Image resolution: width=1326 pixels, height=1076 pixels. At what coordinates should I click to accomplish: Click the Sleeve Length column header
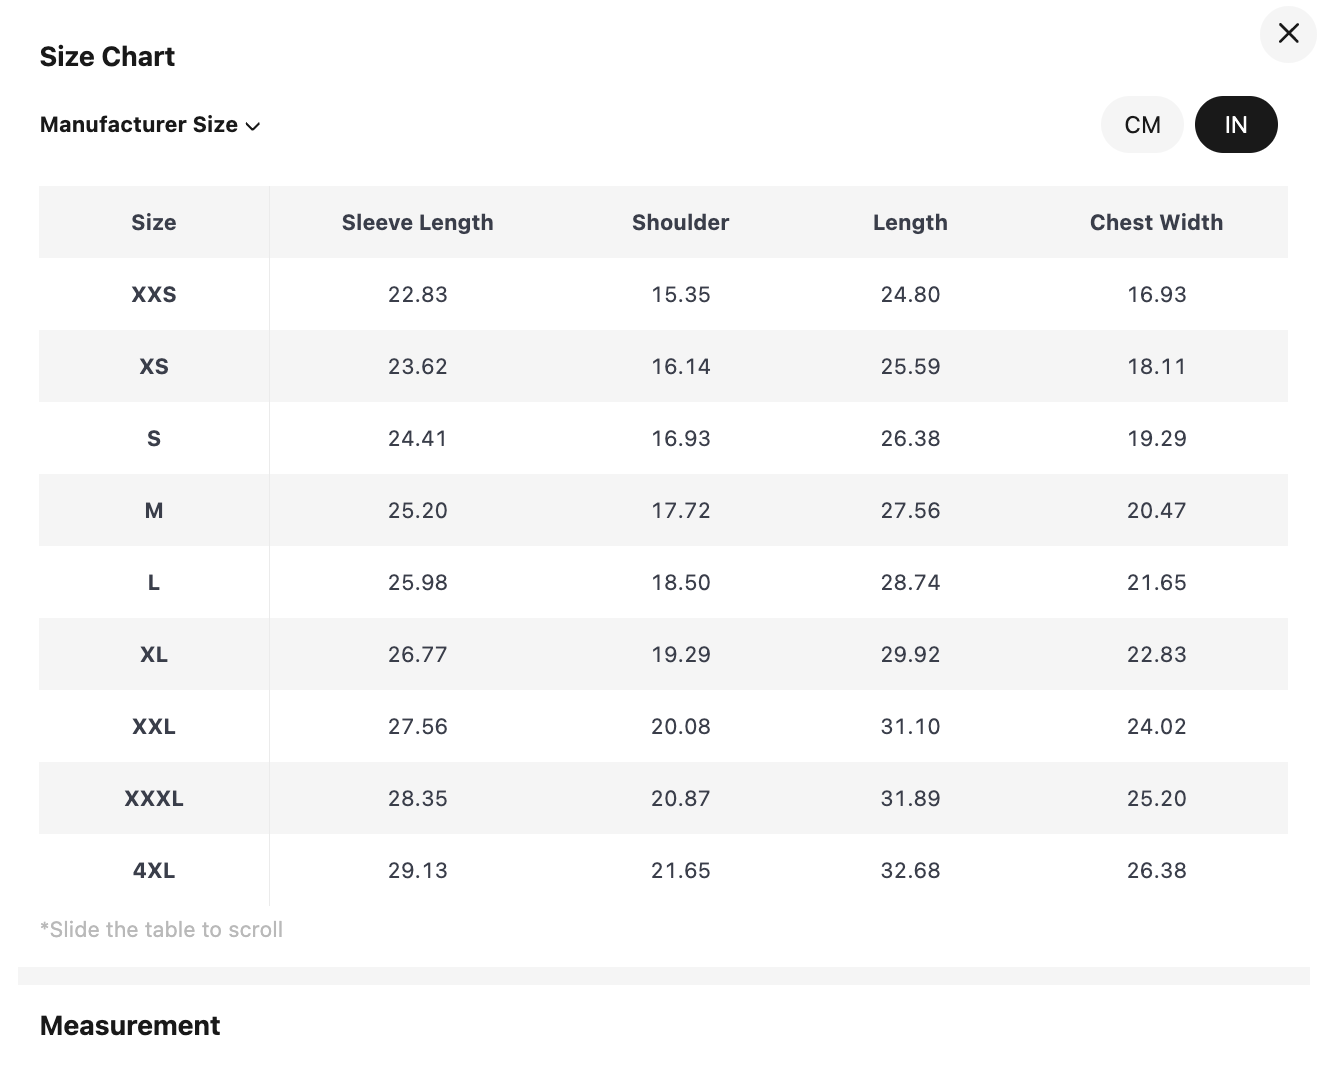tap(417, 222)
